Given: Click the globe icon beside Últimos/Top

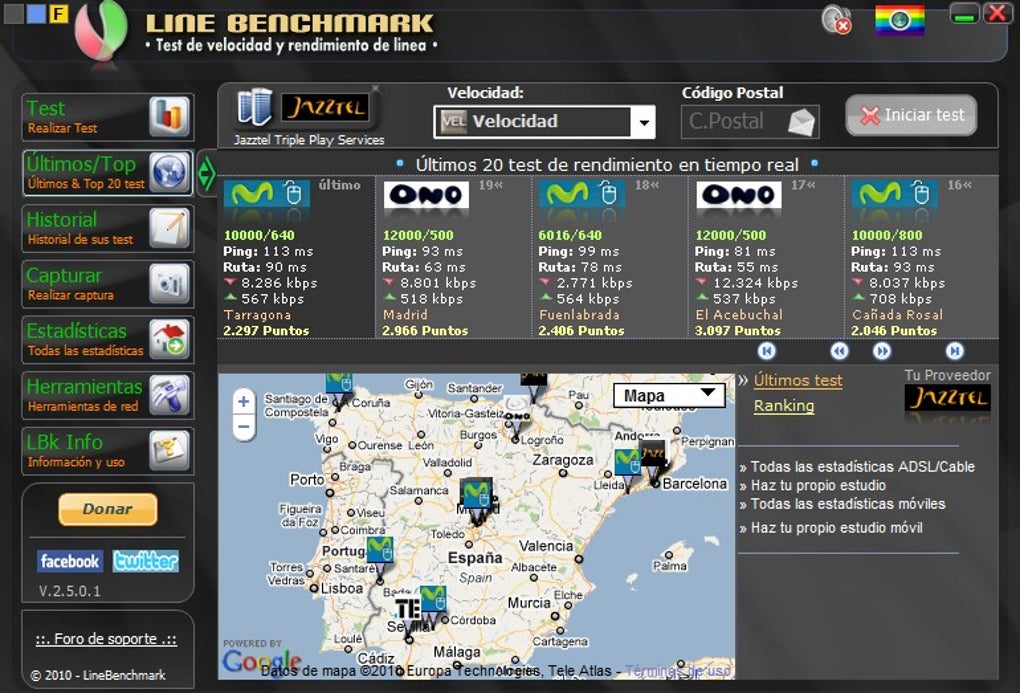Looking at the screenshot, I should pyautogui.click(x=169, y=172).
